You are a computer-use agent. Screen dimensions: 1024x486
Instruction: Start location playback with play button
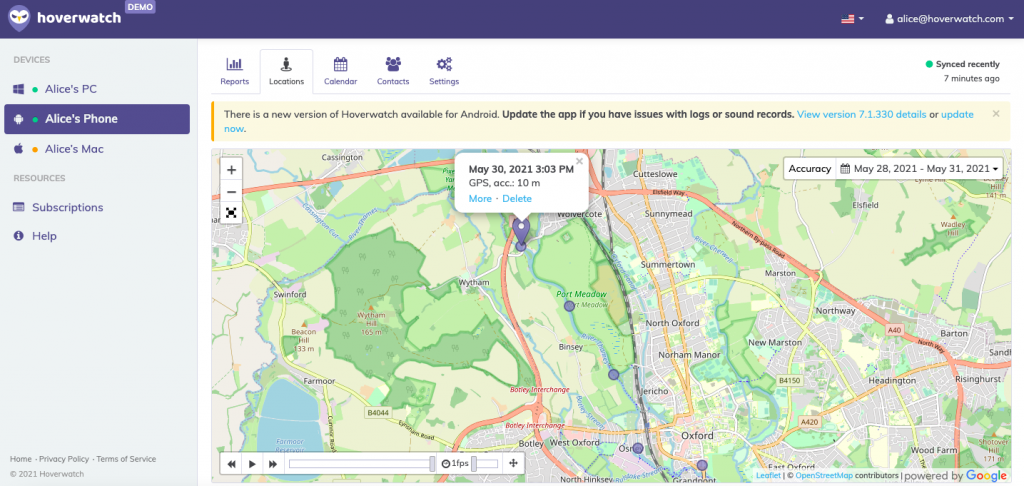pos(252,464)
